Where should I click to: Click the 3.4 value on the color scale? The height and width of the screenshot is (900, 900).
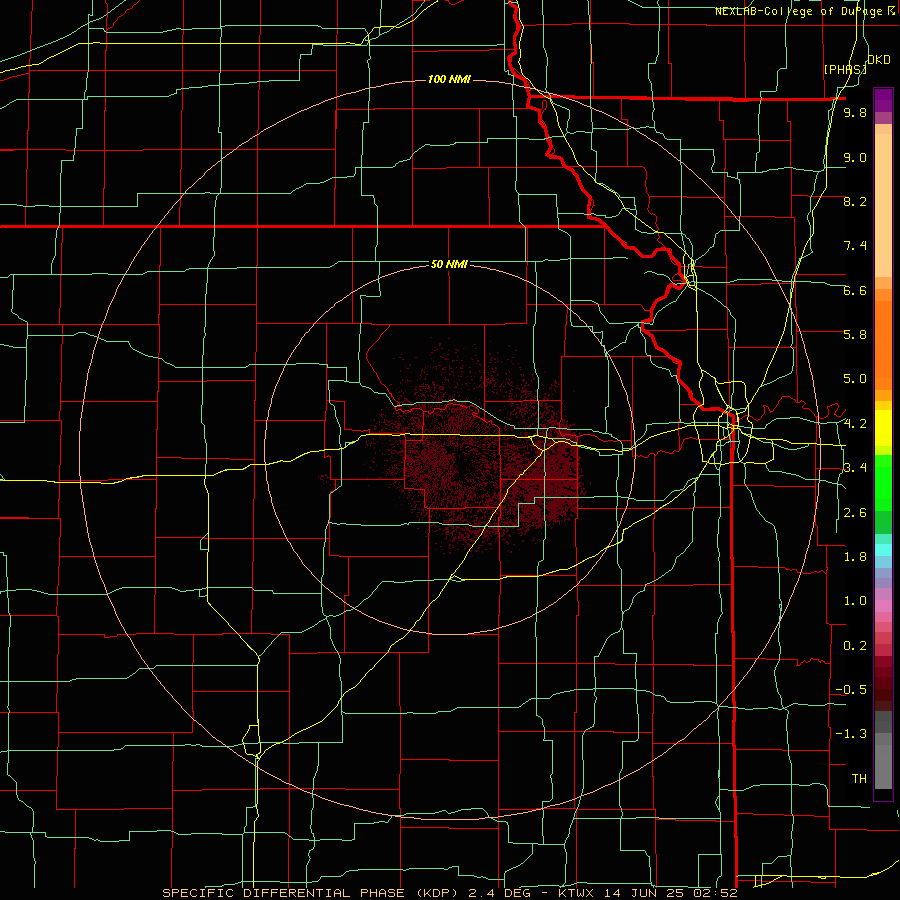point(855,468)
